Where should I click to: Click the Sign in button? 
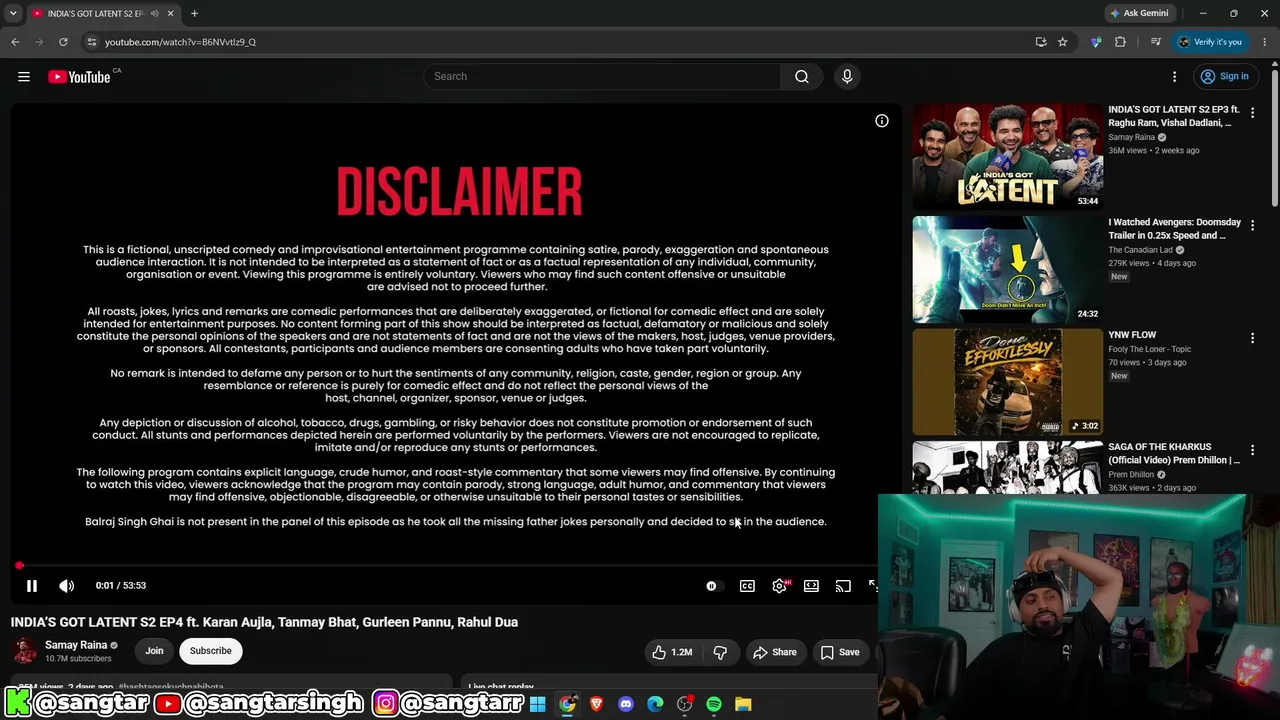(1225, 77)
